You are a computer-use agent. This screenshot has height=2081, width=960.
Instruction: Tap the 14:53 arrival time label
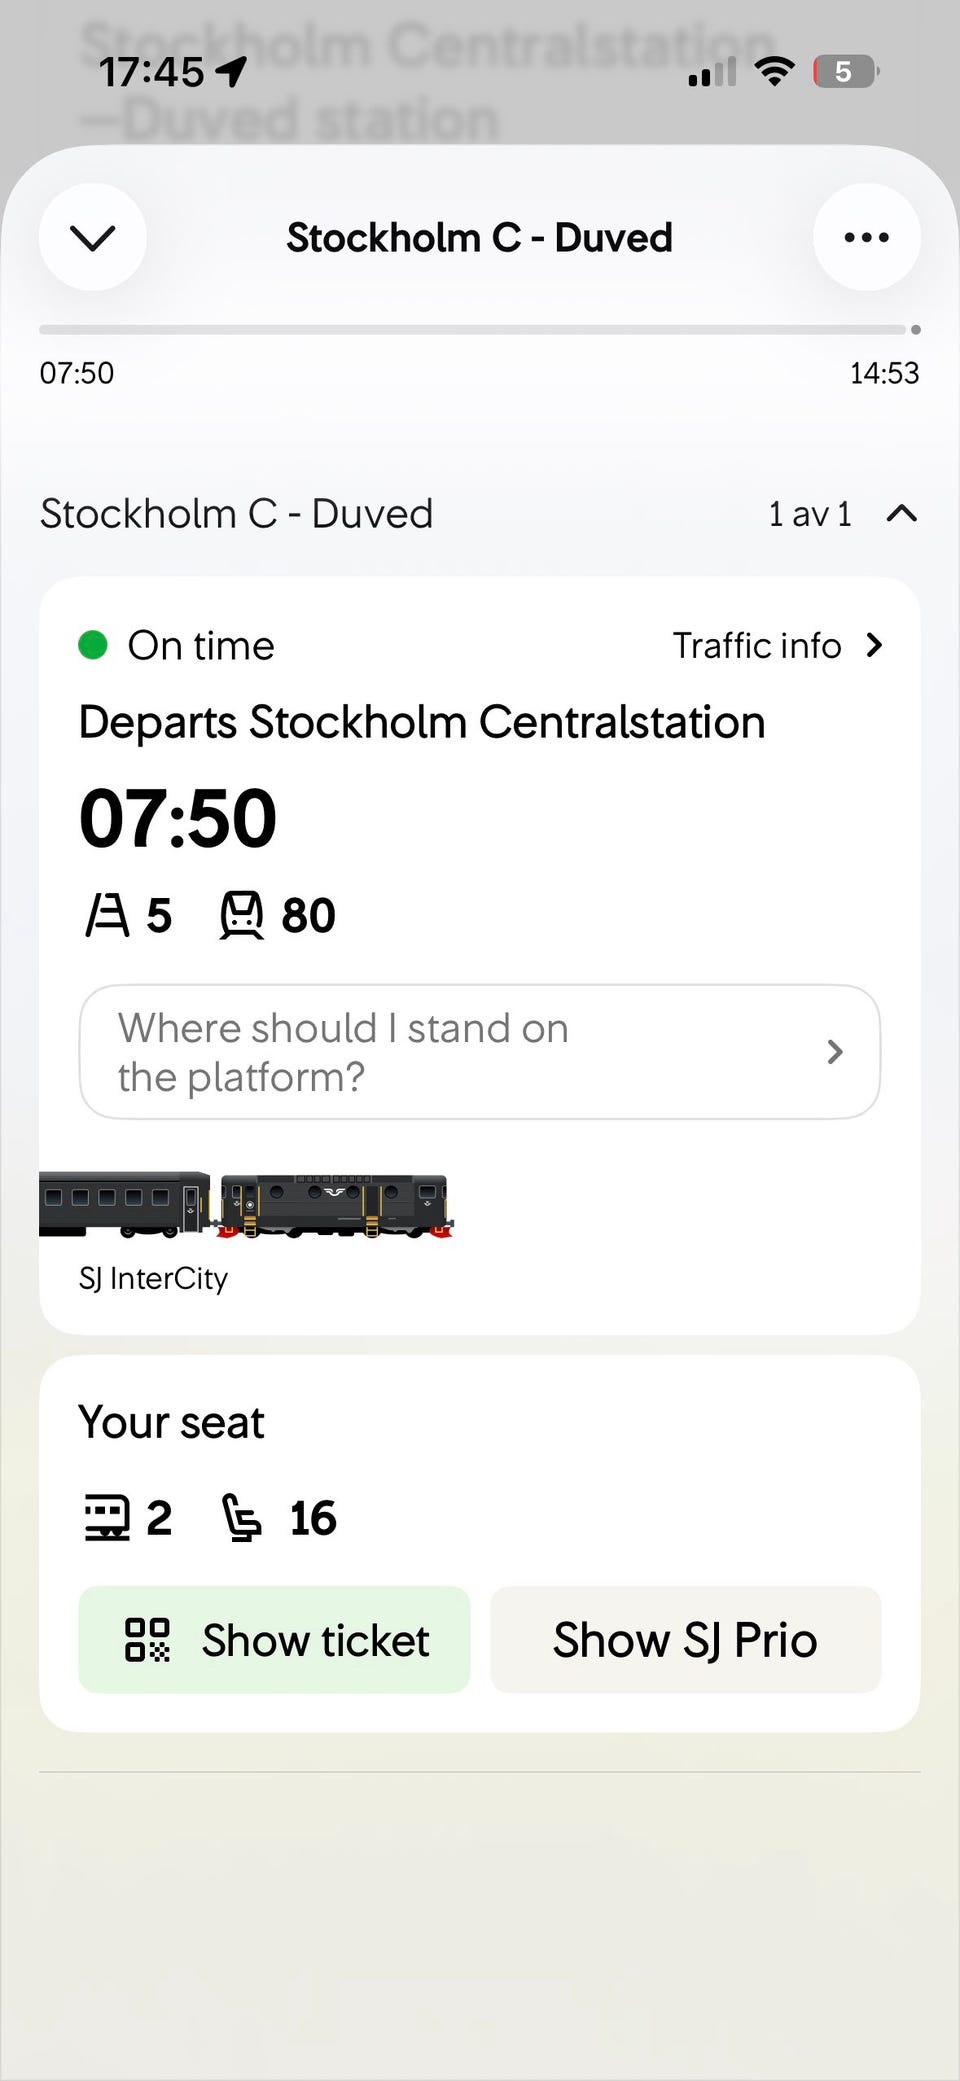tap(884, 373)
